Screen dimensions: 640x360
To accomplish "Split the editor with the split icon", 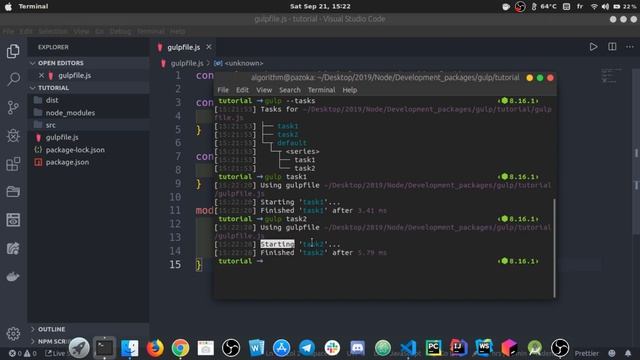I will point(612,47).
